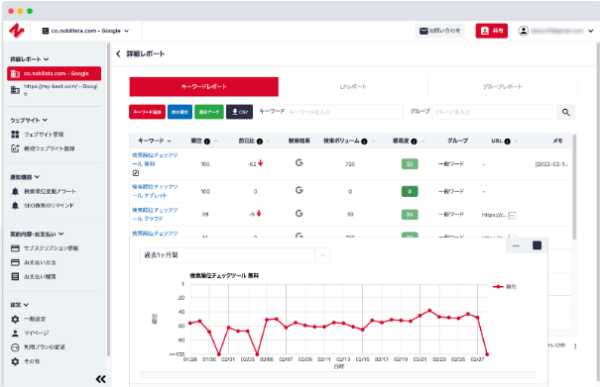Toggle the 順位 series in chart legend
This screenshot has width=600, height=387.
point(504,287)
